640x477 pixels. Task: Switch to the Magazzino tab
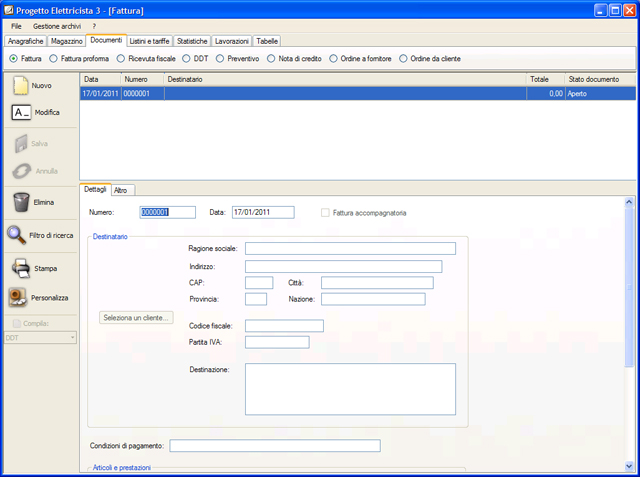pos(67,41)
